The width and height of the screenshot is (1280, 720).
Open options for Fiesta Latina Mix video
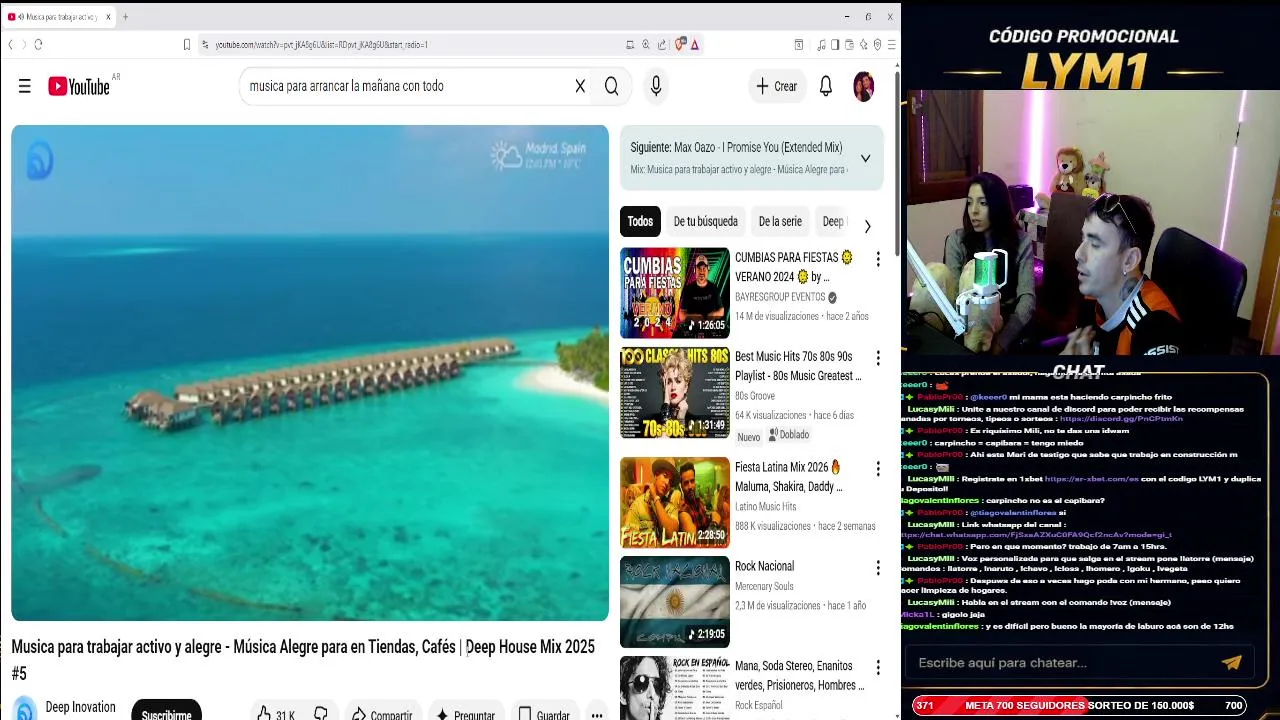pyautogui.click(x=878, y=469)
